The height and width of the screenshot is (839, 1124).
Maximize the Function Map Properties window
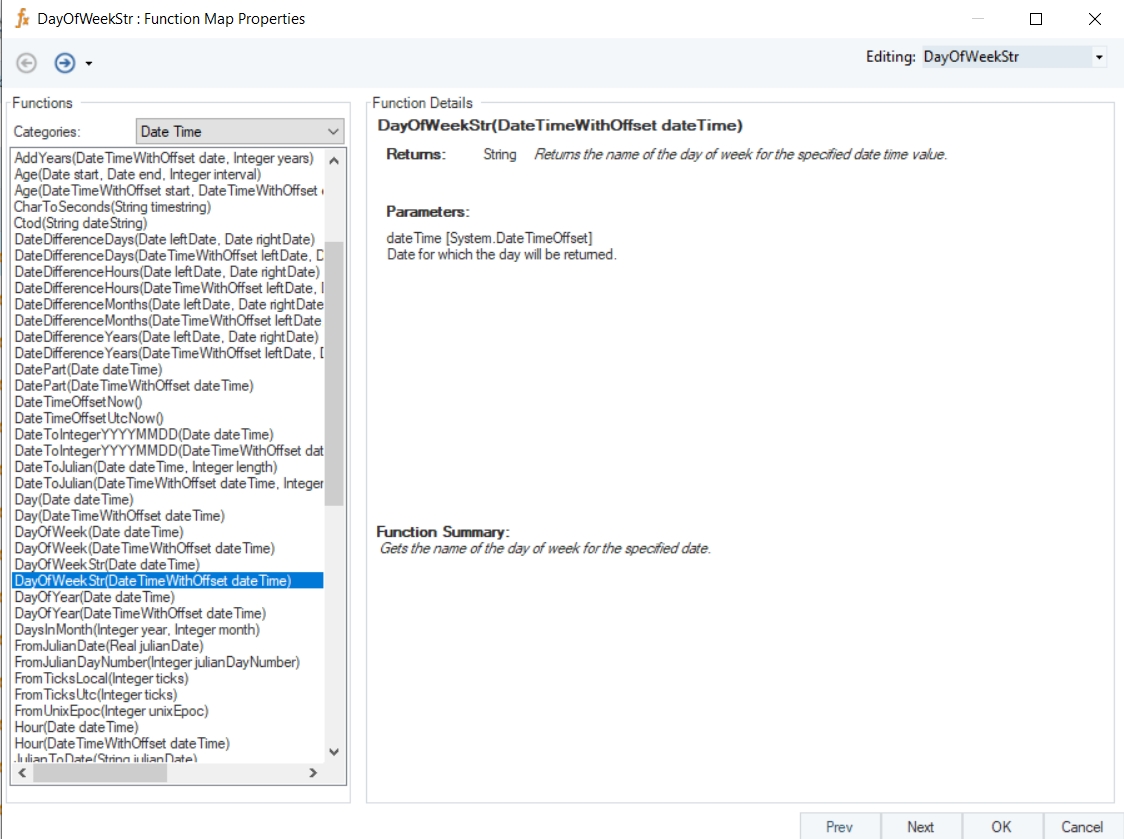1036,19
